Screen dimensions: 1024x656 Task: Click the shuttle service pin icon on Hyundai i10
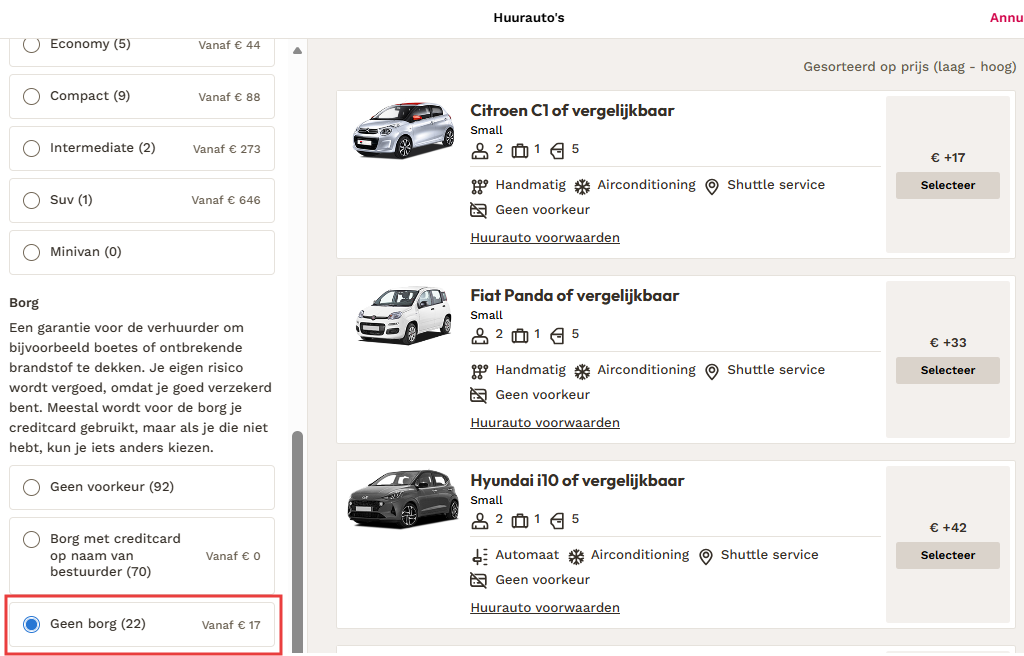pyautogui.click(x=705, y=557)
